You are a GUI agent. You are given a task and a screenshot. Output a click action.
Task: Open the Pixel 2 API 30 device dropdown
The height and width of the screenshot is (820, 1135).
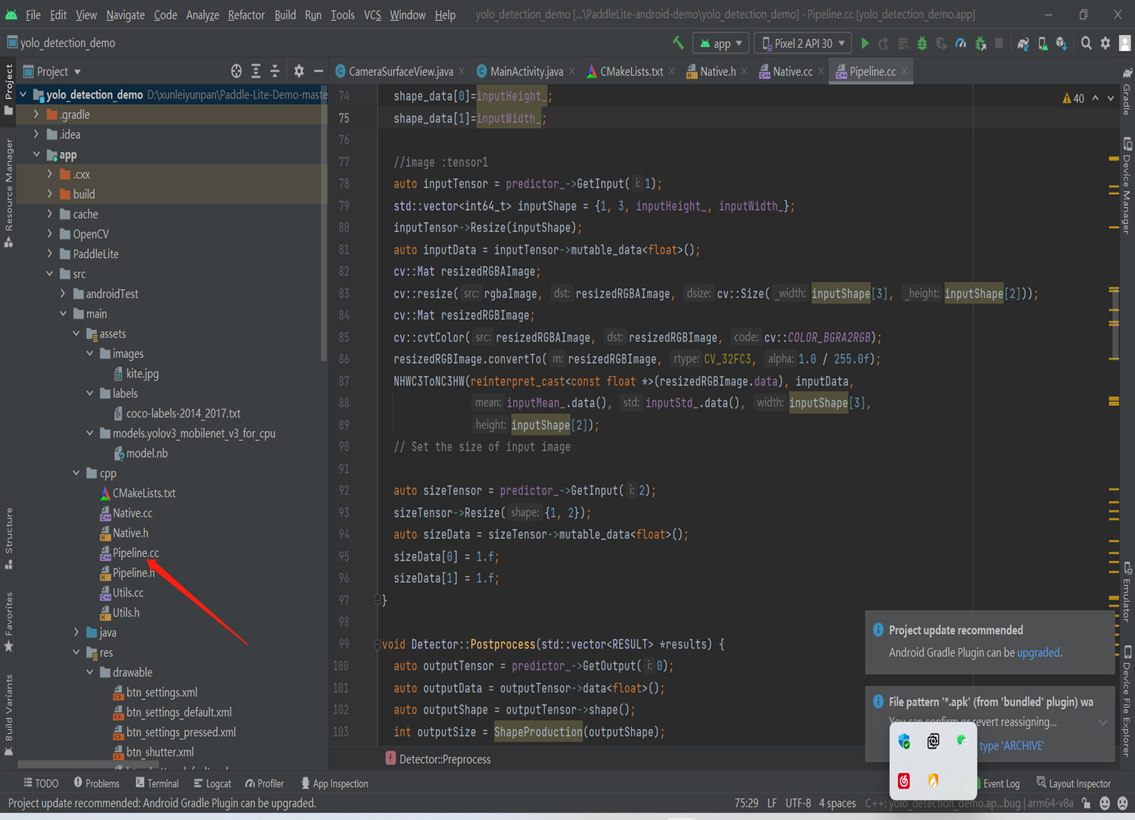tap(803, 43)
